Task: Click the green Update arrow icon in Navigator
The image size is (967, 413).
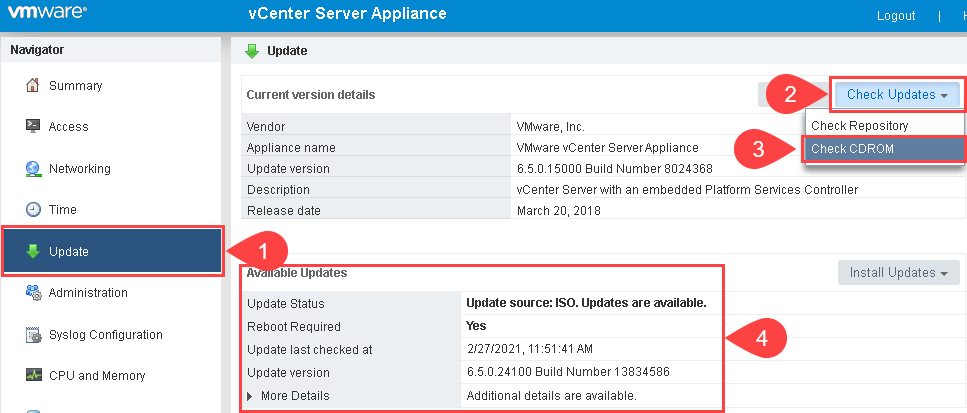Action: [x=33, y=251]
